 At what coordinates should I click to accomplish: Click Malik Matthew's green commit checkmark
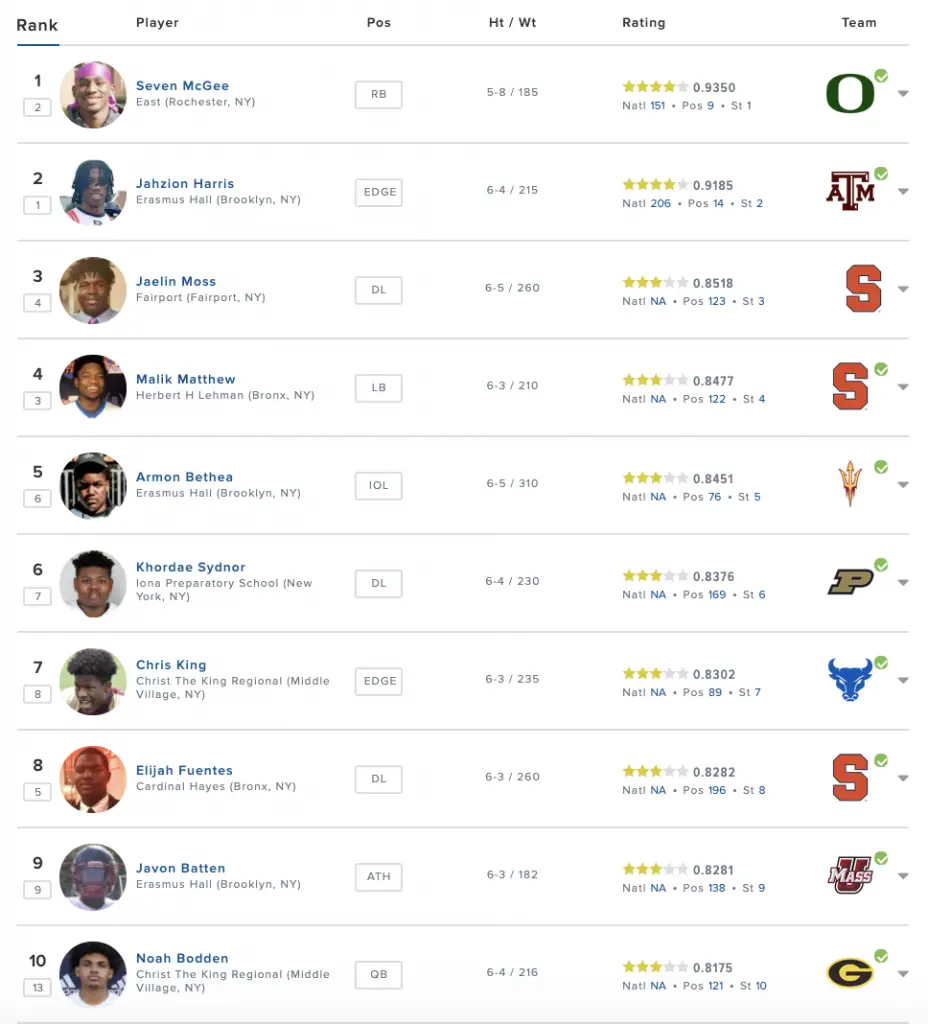pos(881,369)
